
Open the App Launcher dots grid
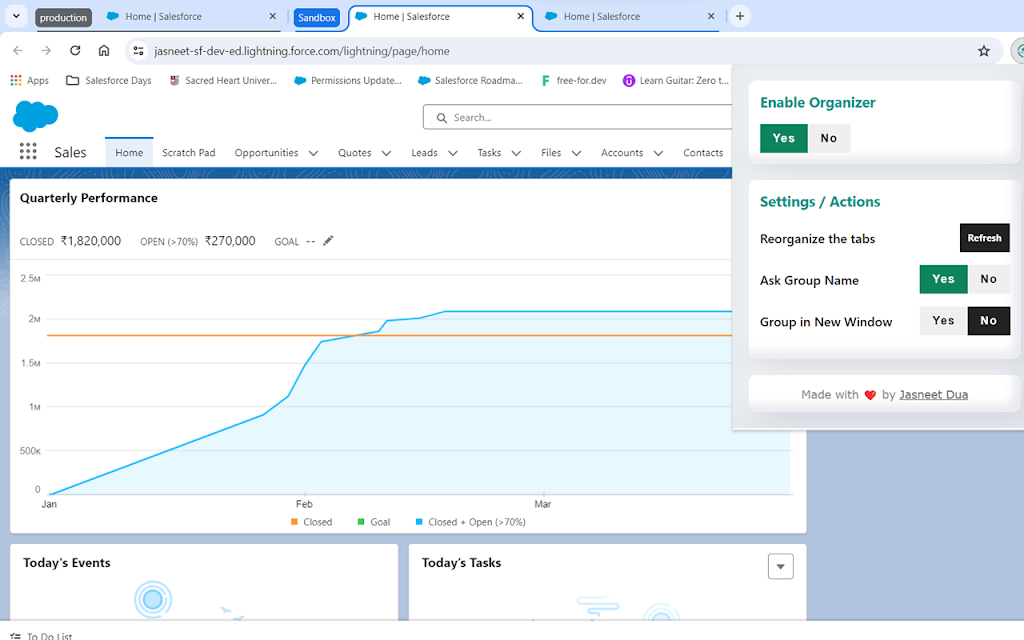(28, 152)
